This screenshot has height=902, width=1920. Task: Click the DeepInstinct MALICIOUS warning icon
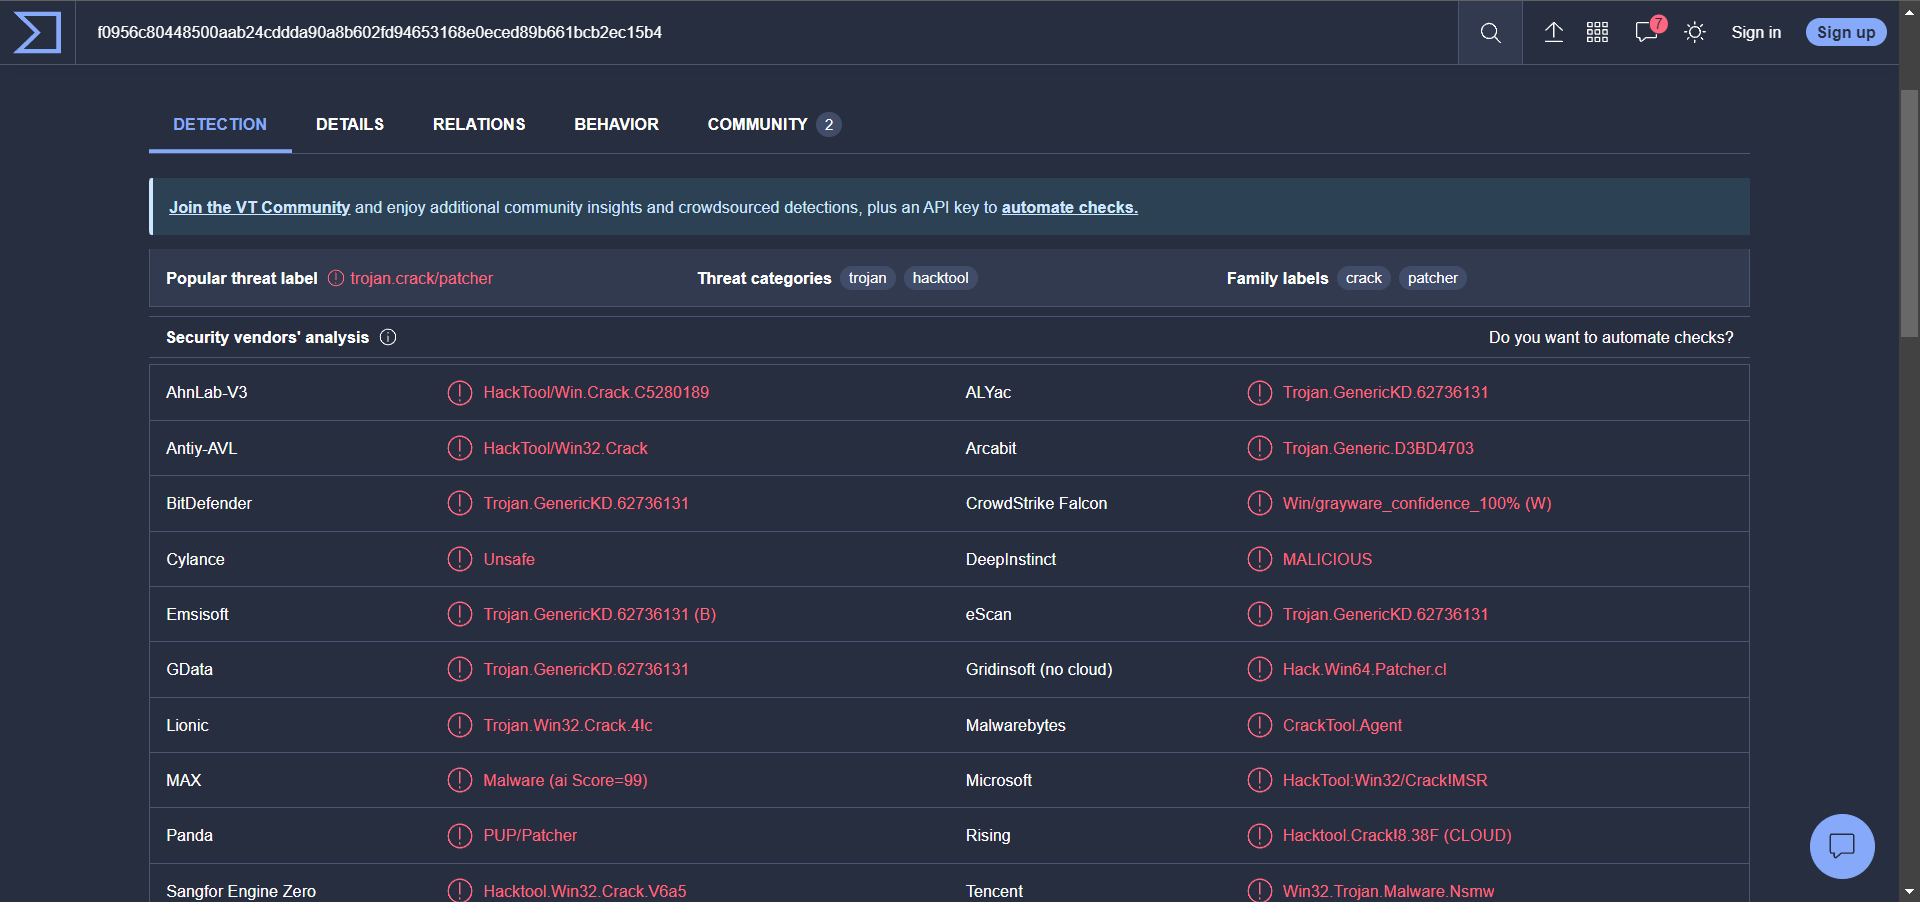point(1259,559)
